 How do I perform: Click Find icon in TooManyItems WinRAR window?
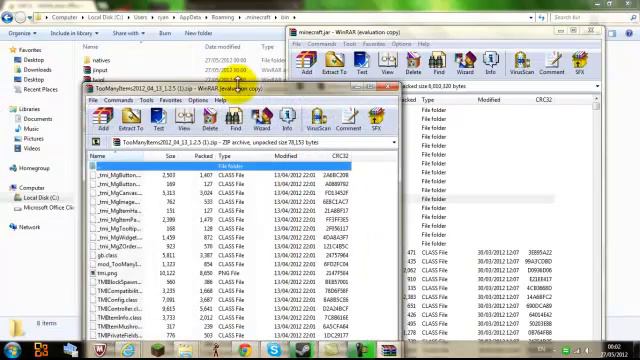click(235, 119)
